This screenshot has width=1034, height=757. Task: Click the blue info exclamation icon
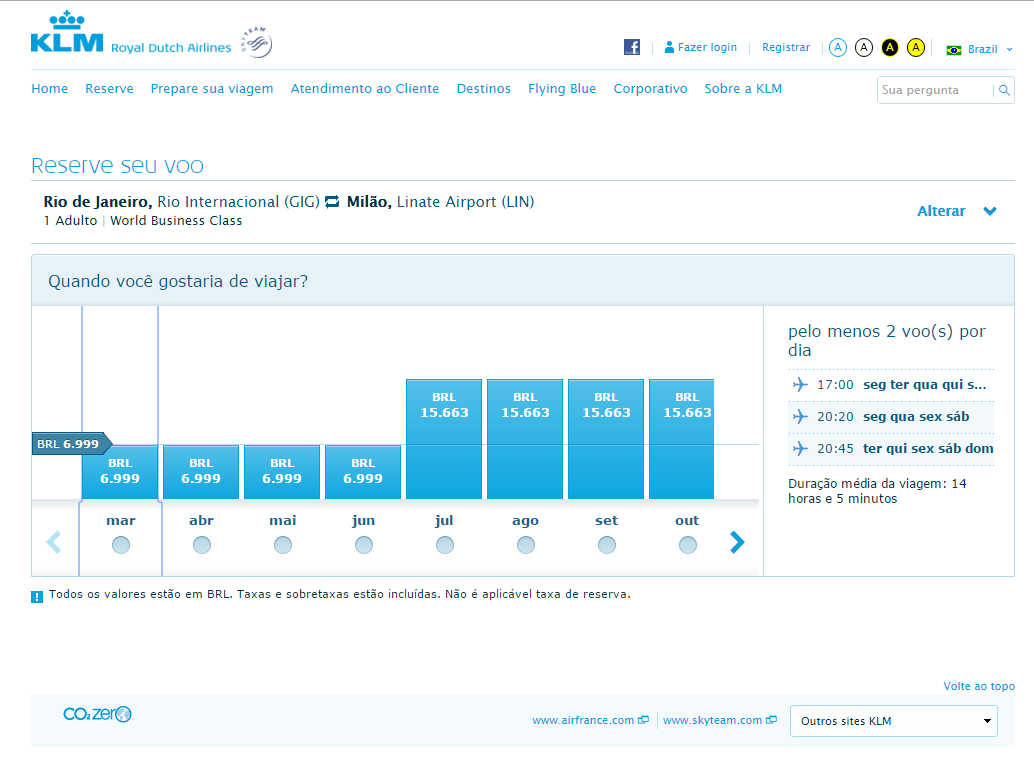point(37,597)
